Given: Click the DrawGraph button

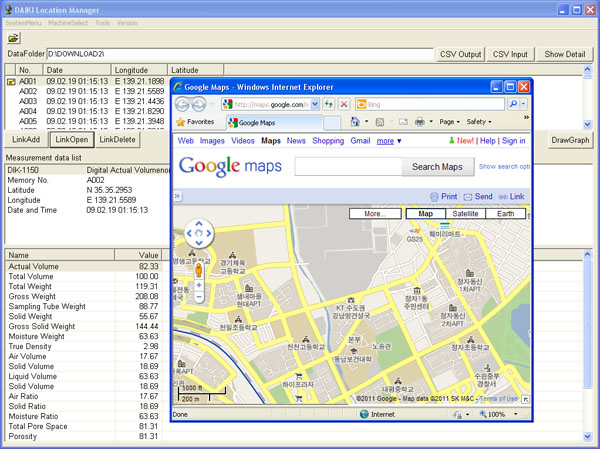Looking at the screenshot, I should (x=570, y=140).
